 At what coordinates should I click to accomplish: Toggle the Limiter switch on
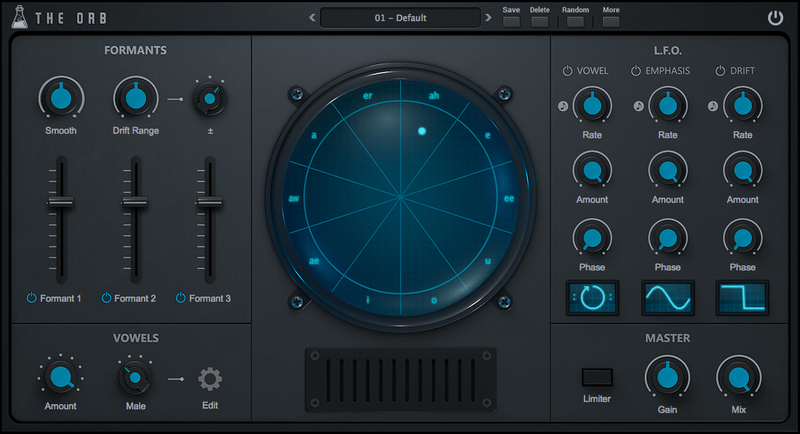point(598,377)
